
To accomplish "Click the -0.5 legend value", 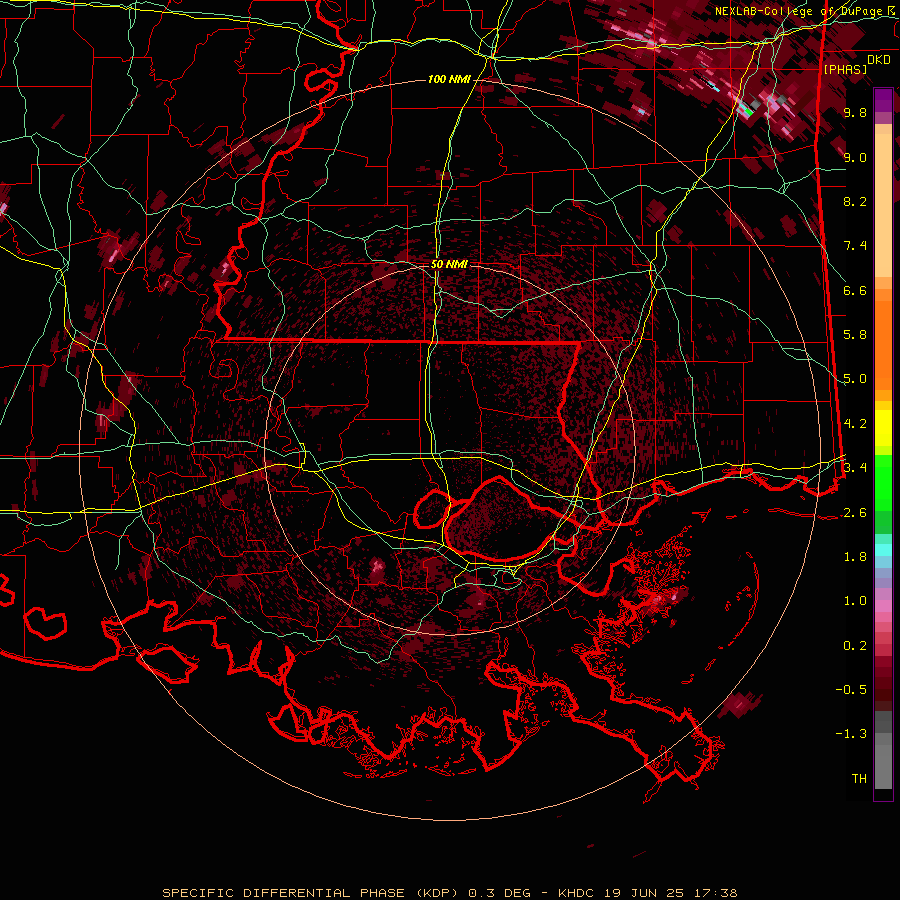I will point(851,689).
